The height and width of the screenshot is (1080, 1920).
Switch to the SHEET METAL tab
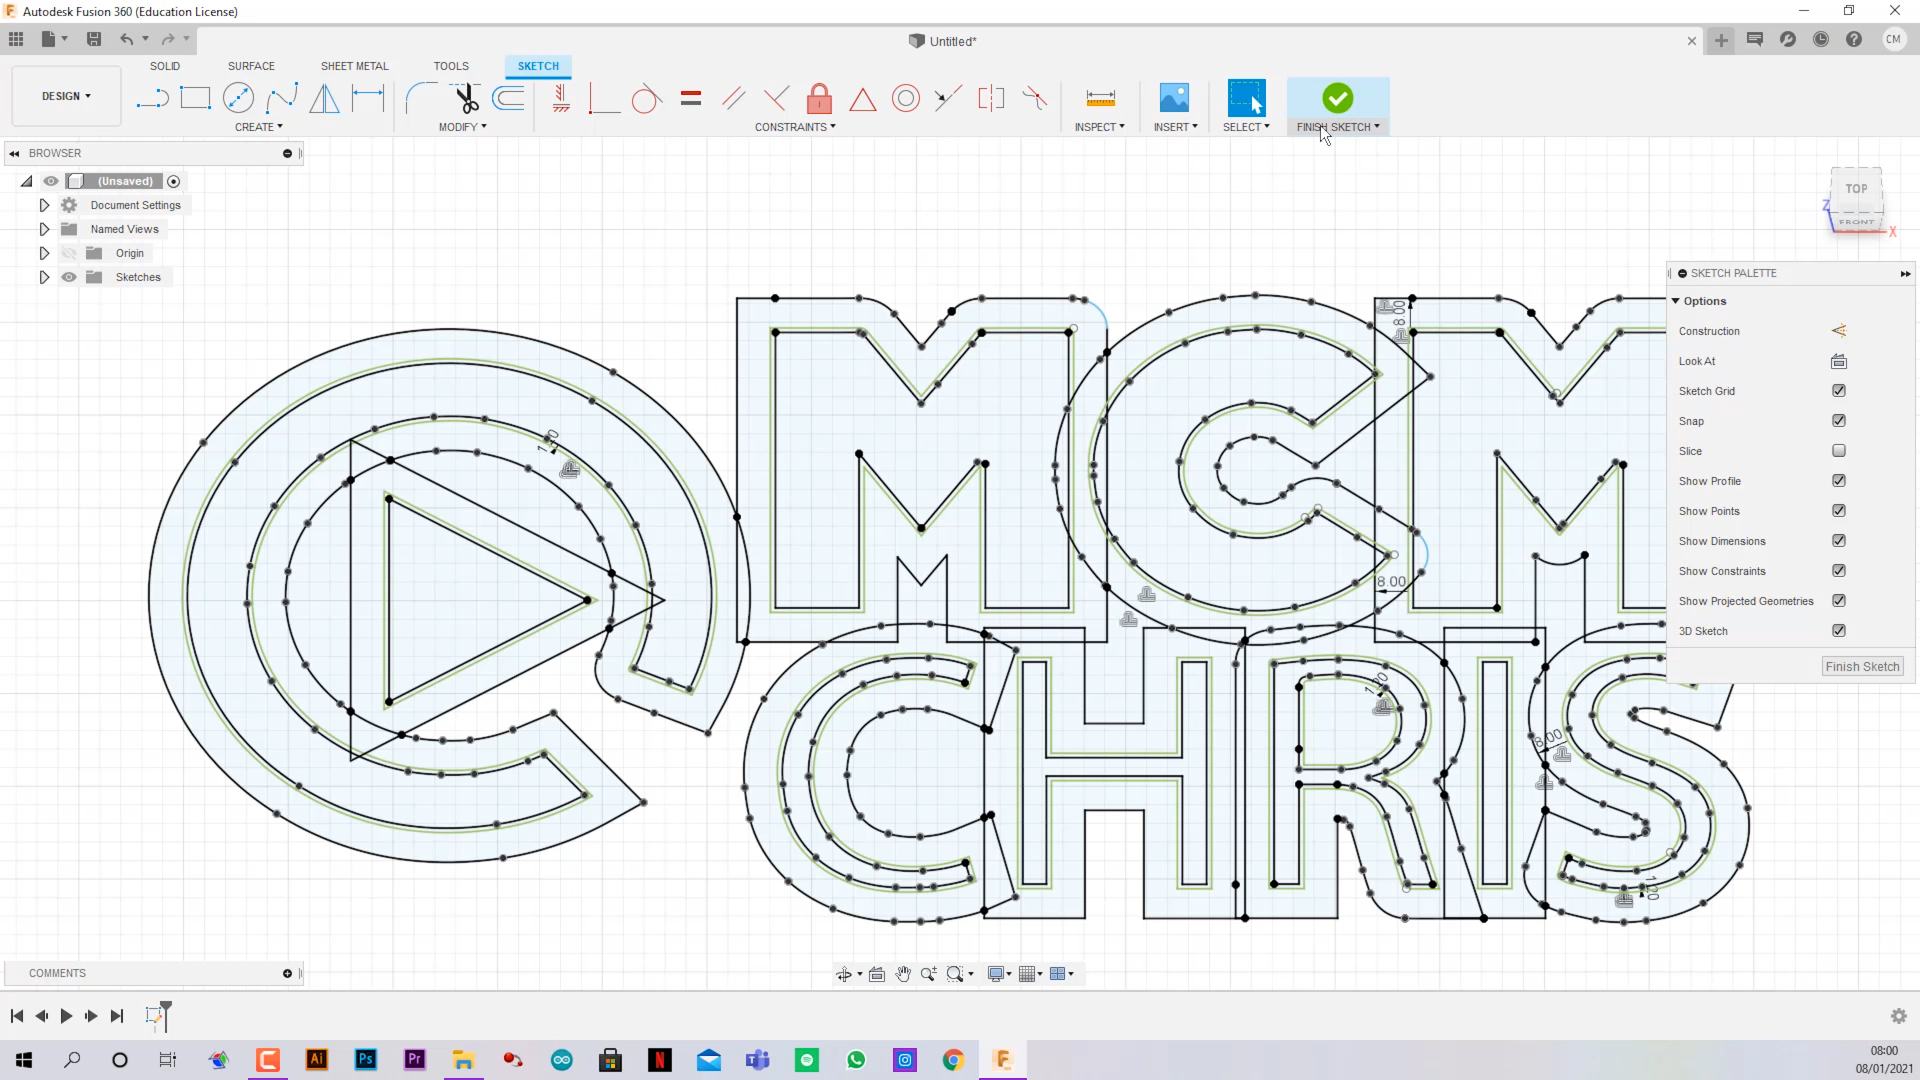click(x=354, y=66)
